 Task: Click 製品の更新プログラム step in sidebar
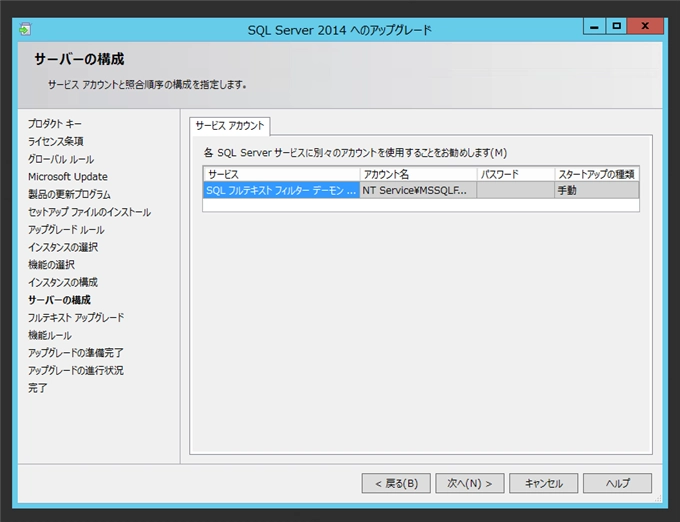click(69, 194)
